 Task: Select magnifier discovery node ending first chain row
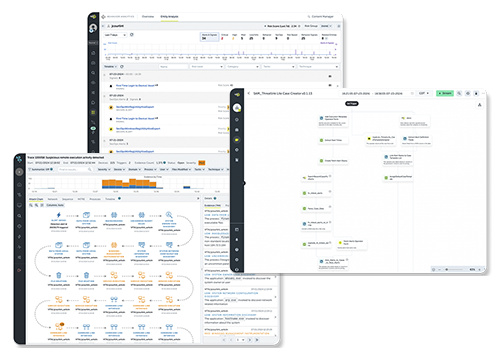point(169,215)
